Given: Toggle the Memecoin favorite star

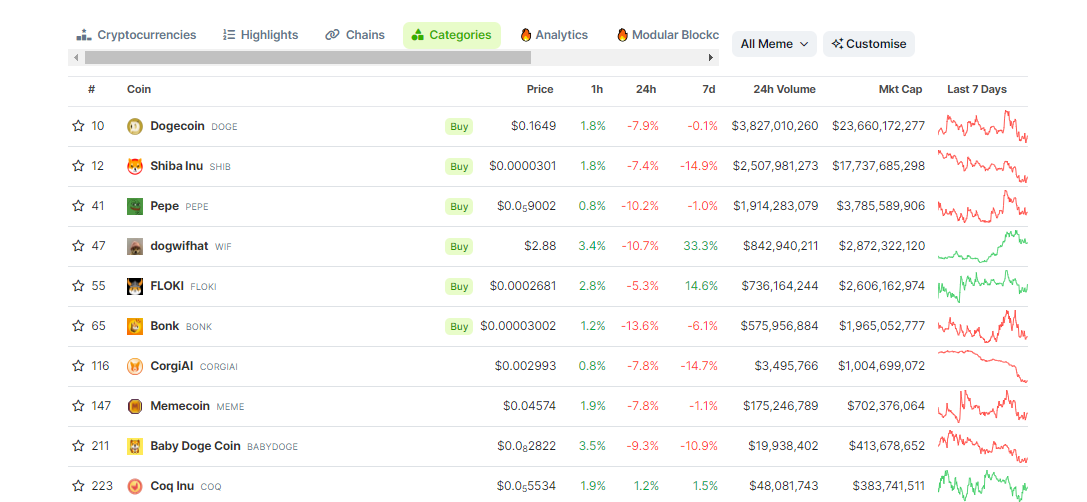Looking at the screenshot, I should tap(78, 406).
